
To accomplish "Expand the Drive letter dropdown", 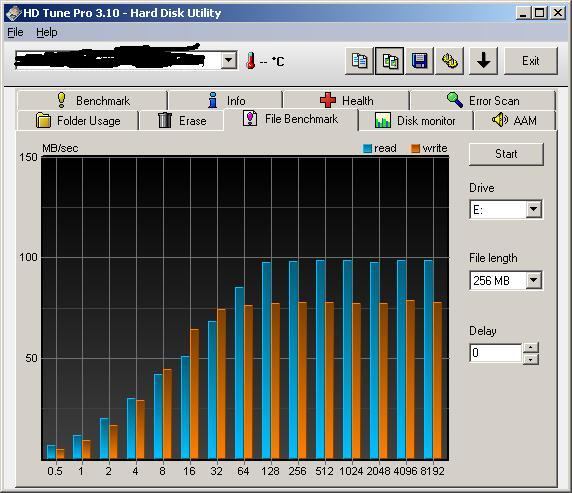I will pos(534,209).
